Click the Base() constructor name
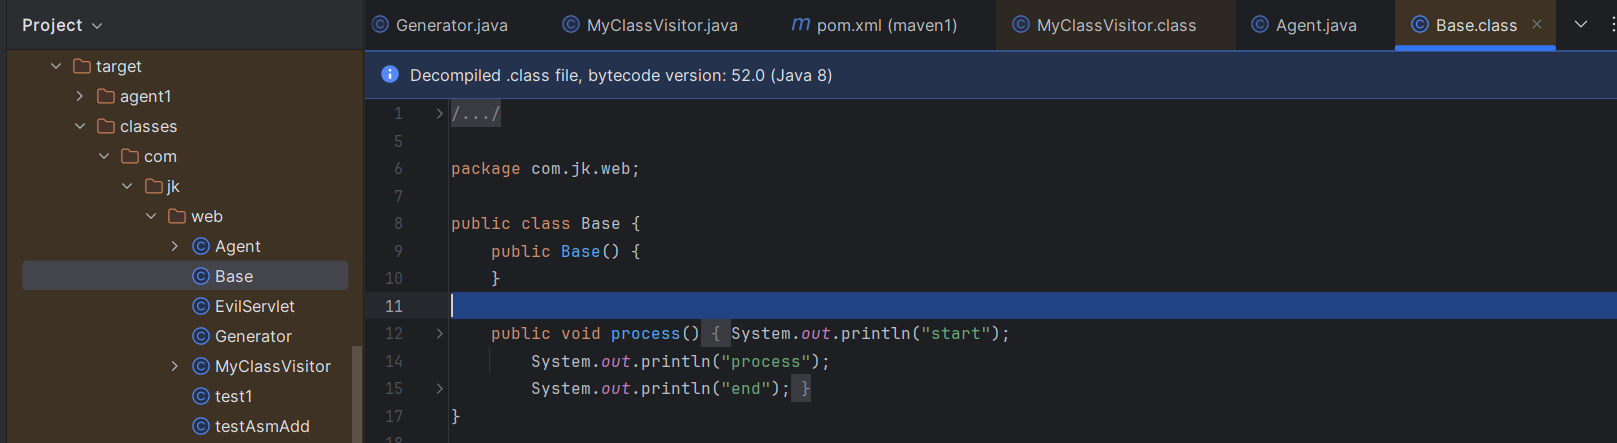Screen dimensions: 1617x443 pos(580,252)
